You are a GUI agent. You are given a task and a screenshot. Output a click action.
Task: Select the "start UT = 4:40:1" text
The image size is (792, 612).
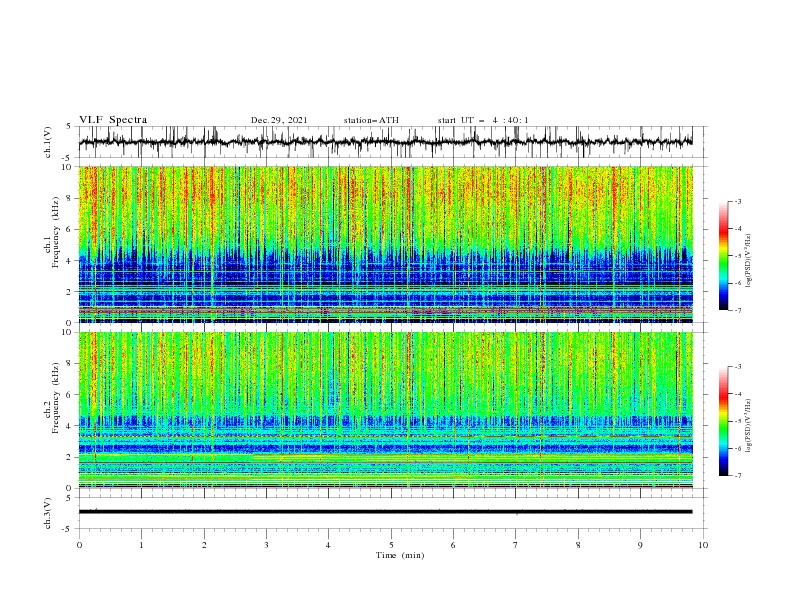pos(483,120)
